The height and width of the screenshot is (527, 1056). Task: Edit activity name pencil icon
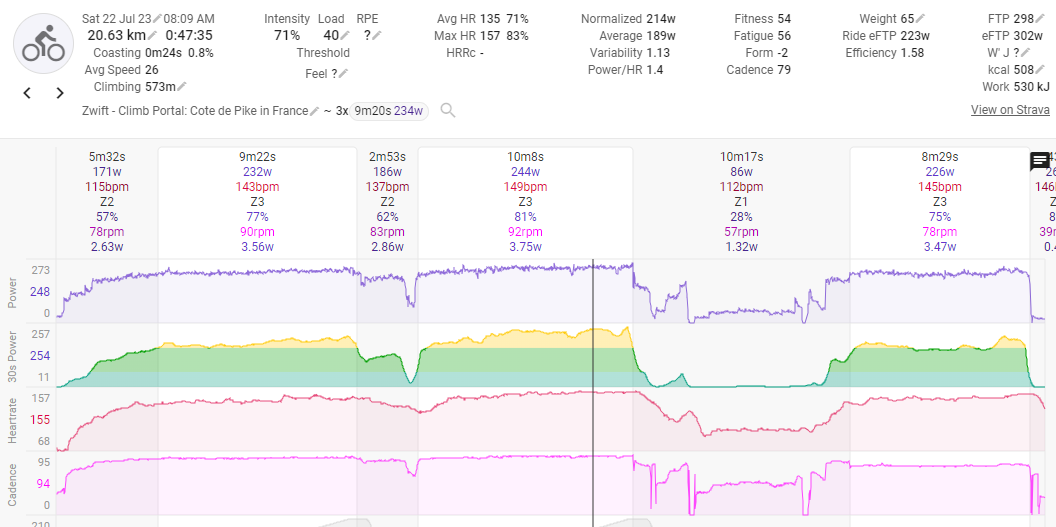(x=314, y=111)
